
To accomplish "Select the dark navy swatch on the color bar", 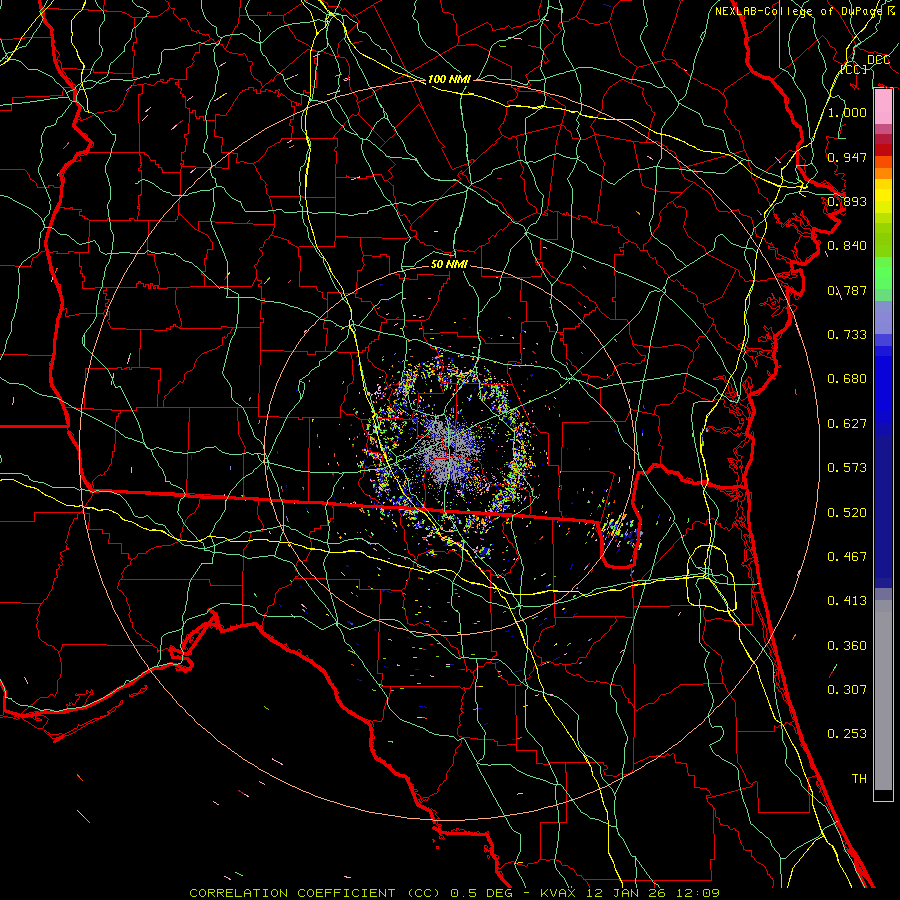I will pyautogui.click(x=883, y=511).
